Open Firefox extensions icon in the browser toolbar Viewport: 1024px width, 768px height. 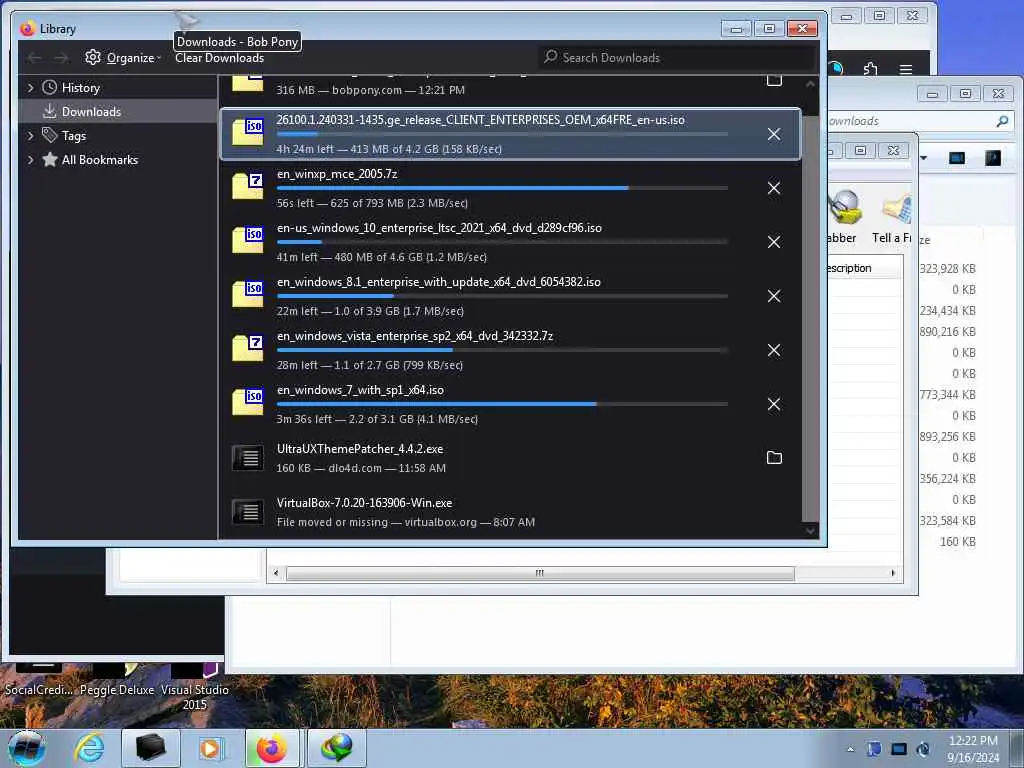click(x=871, y=69)
